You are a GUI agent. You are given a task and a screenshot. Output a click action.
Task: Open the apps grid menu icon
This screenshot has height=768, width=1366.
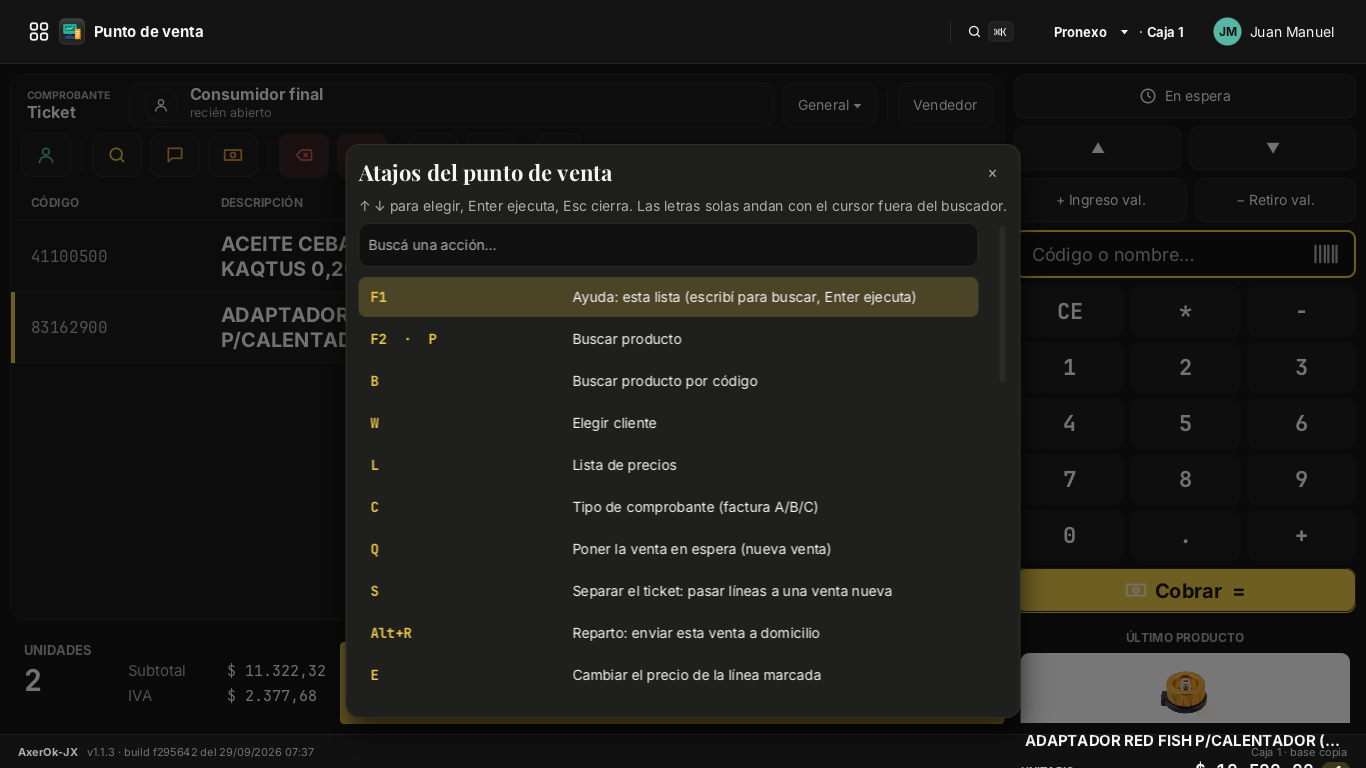(39, 32)
